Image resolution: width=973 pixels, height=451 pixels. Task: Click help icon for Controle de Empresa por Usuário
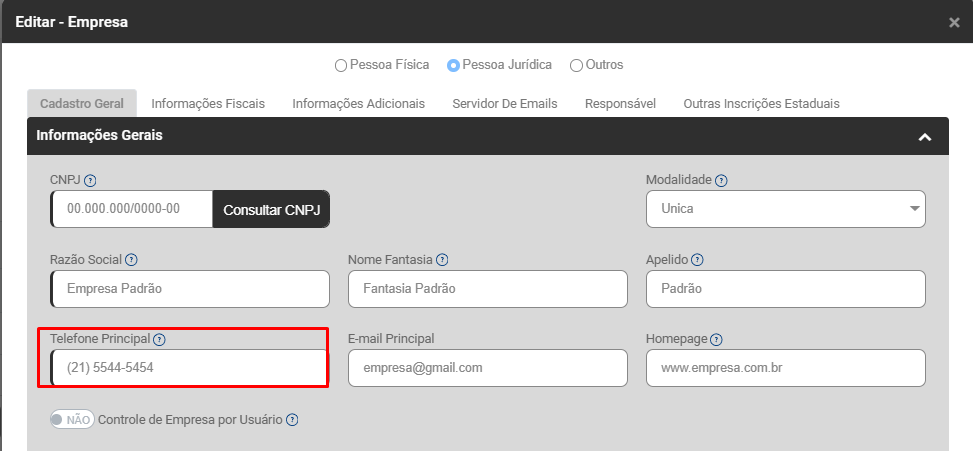pyautogui.click(x=292, y=420)
